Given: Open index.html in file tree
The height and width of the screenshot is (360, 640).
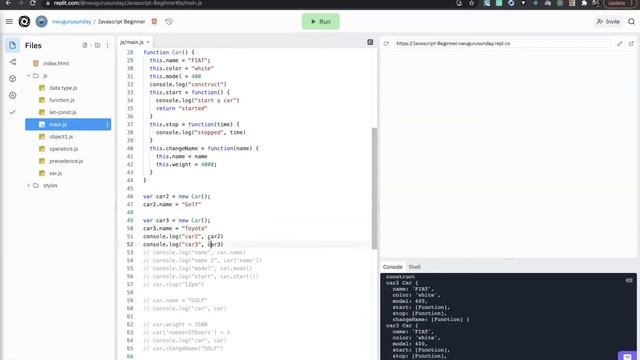Looking at the screenshot, I should point(56,63).
